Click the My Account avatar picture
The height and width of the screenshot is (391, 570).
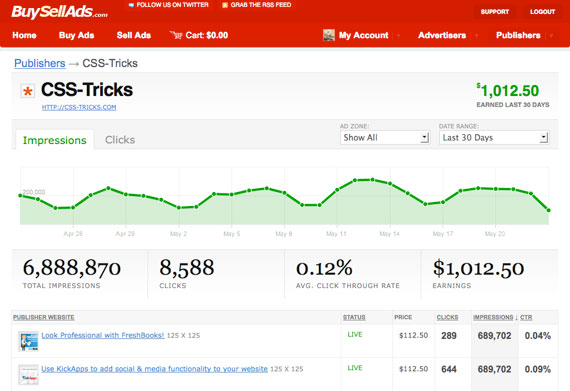click(329, 35)
